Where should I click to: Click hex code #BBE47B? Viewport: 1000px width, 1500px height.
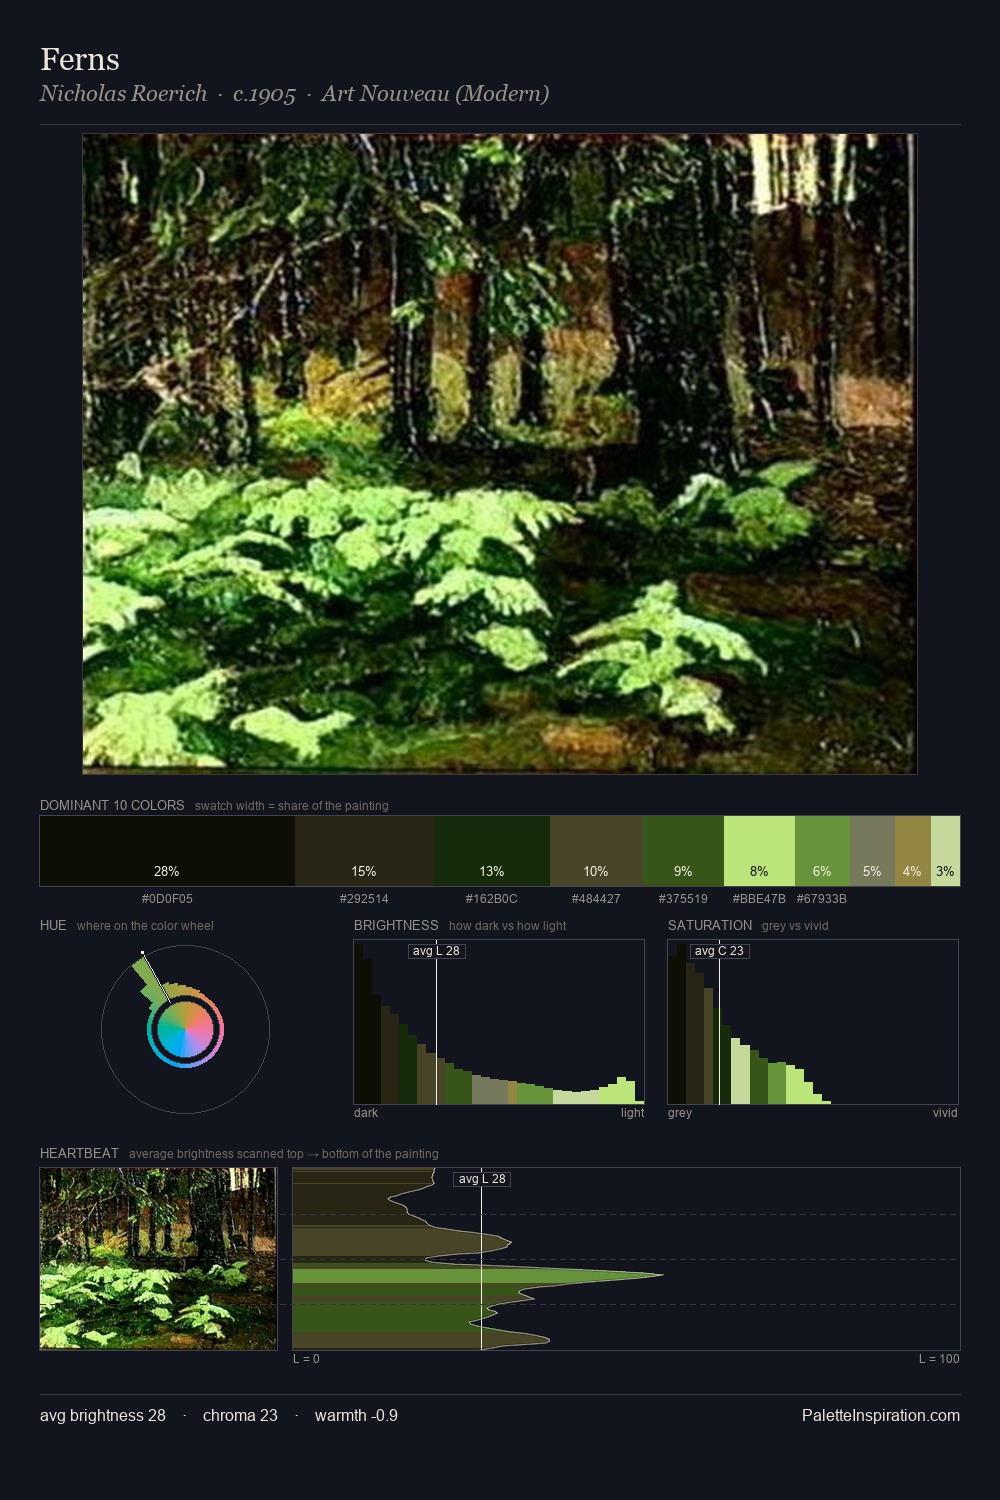[759, 899]
